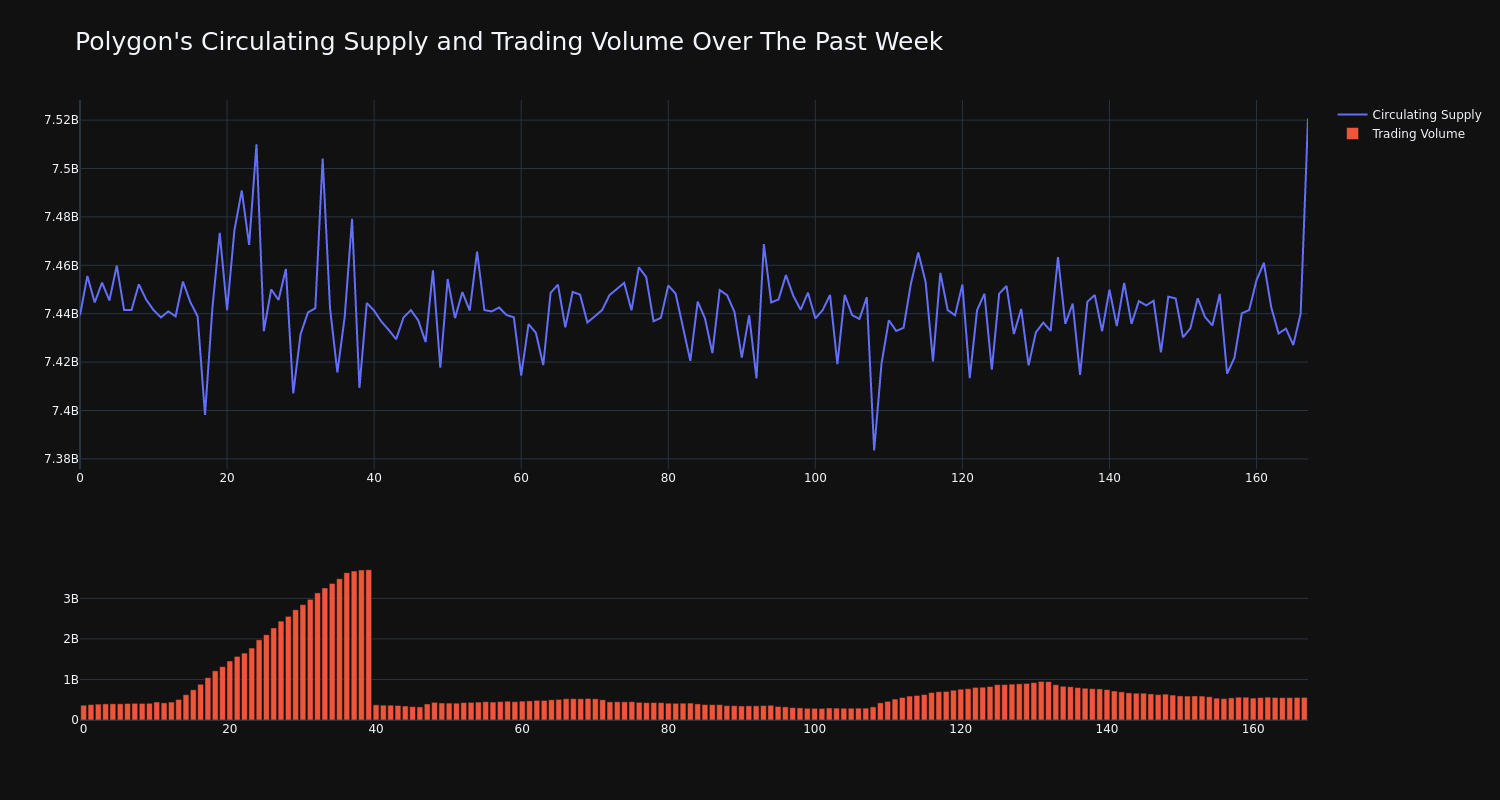Click x-axis label 140 on supply chart
The width and height of the screenshot is (1500, 800).
tap(1109, 478)
